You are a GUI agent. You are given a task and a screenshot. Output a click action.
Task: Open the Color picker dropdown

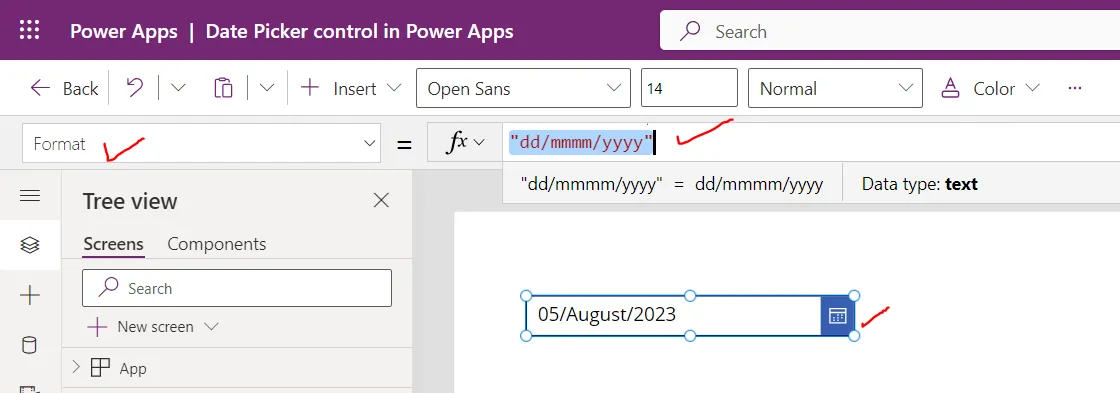[x=990, y=89]
